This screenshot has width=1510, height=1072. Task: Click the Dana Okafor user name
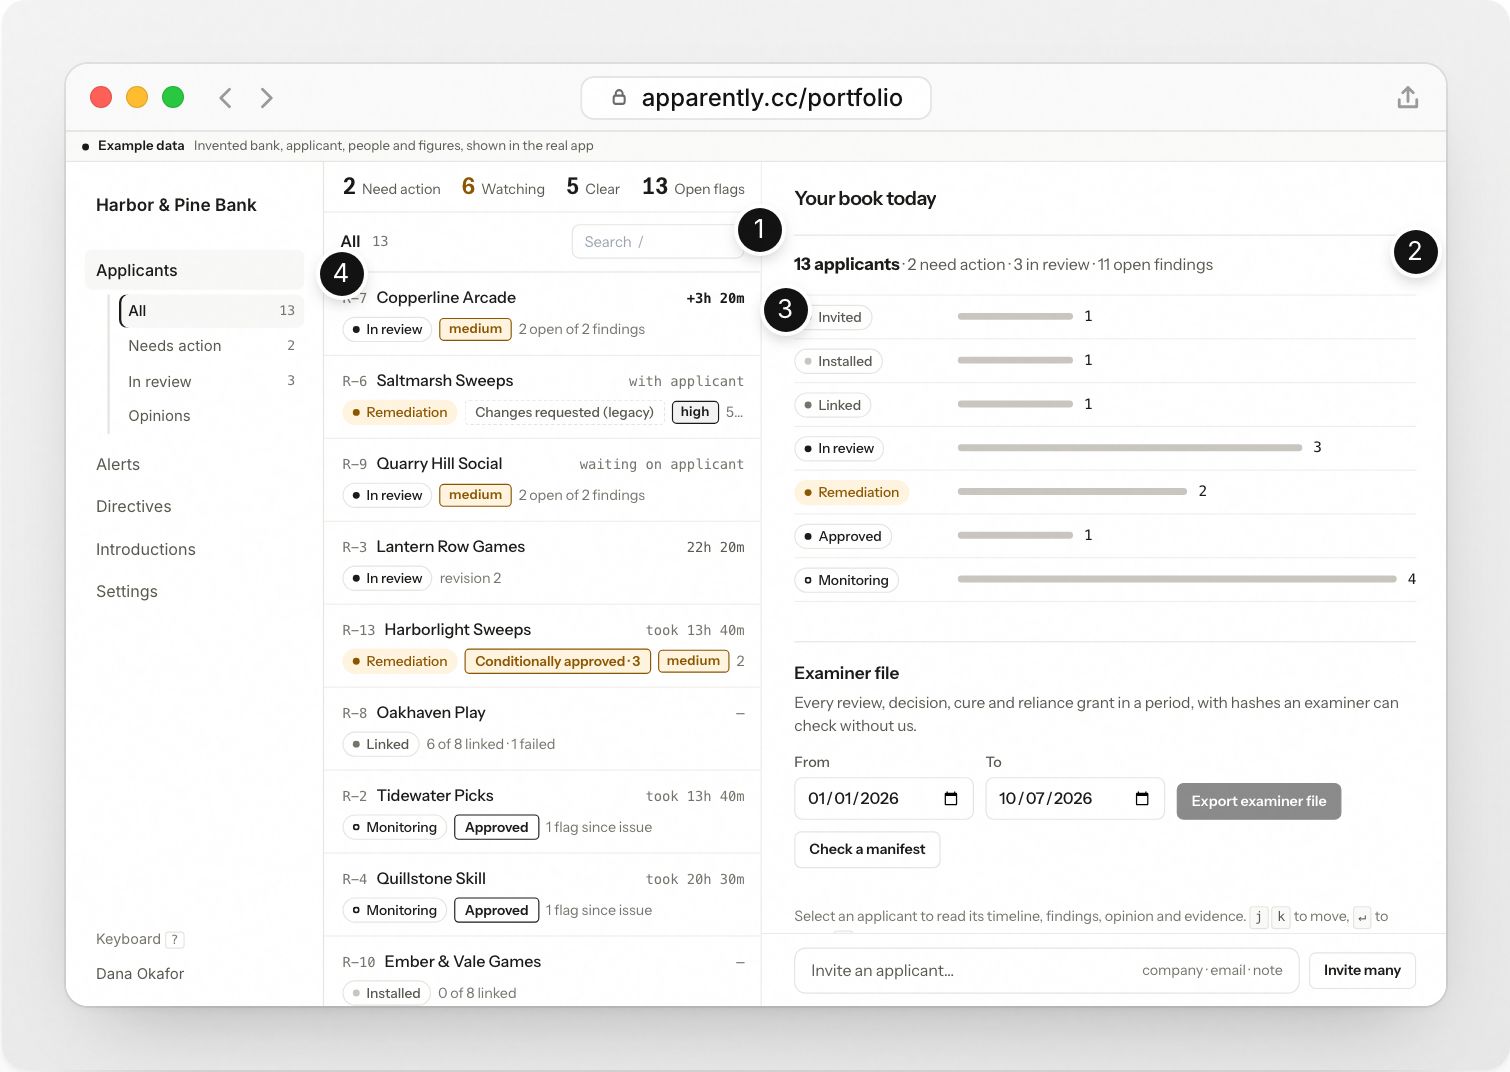tap(140, 974)
